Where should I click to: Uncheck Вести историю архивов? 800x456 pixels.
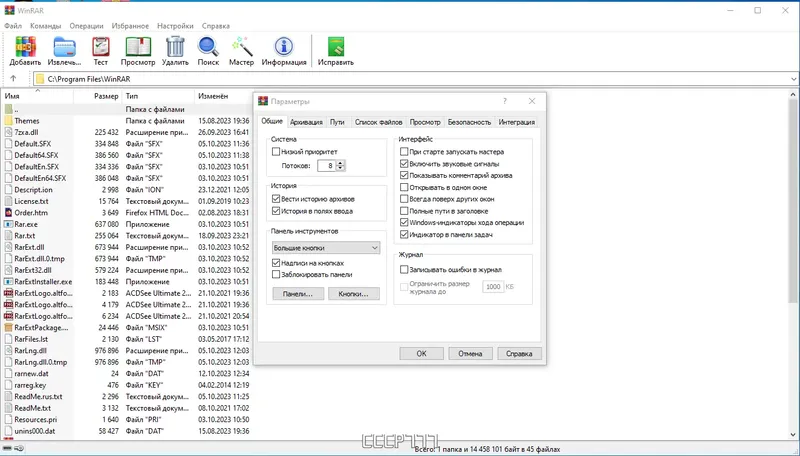point(276,199)
